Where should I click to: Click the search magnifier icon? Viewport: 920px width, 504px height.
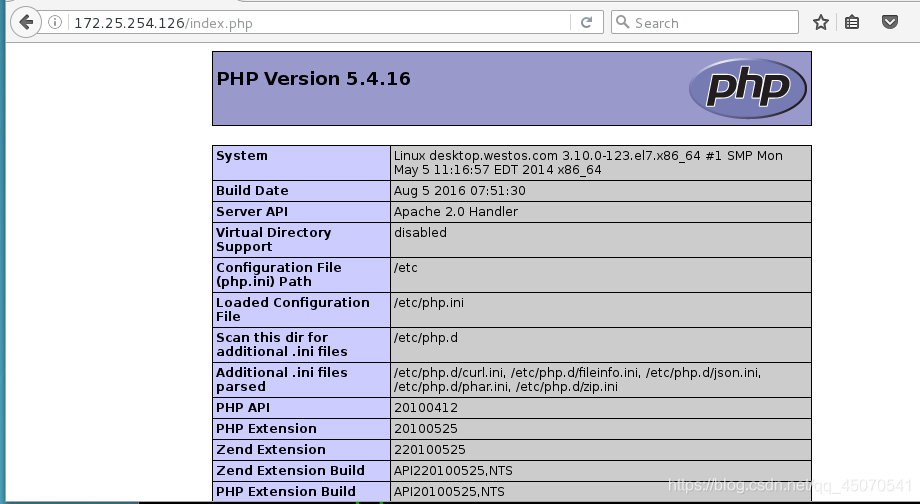[x=623, y=22]
